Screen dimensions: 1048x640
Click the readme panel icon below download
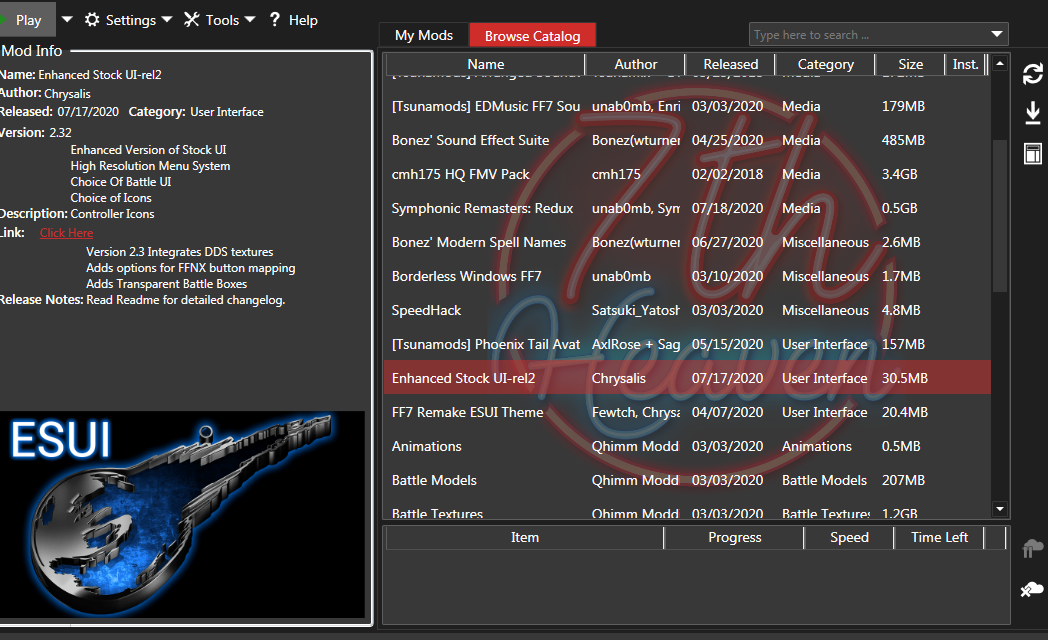coord(1033,154)
